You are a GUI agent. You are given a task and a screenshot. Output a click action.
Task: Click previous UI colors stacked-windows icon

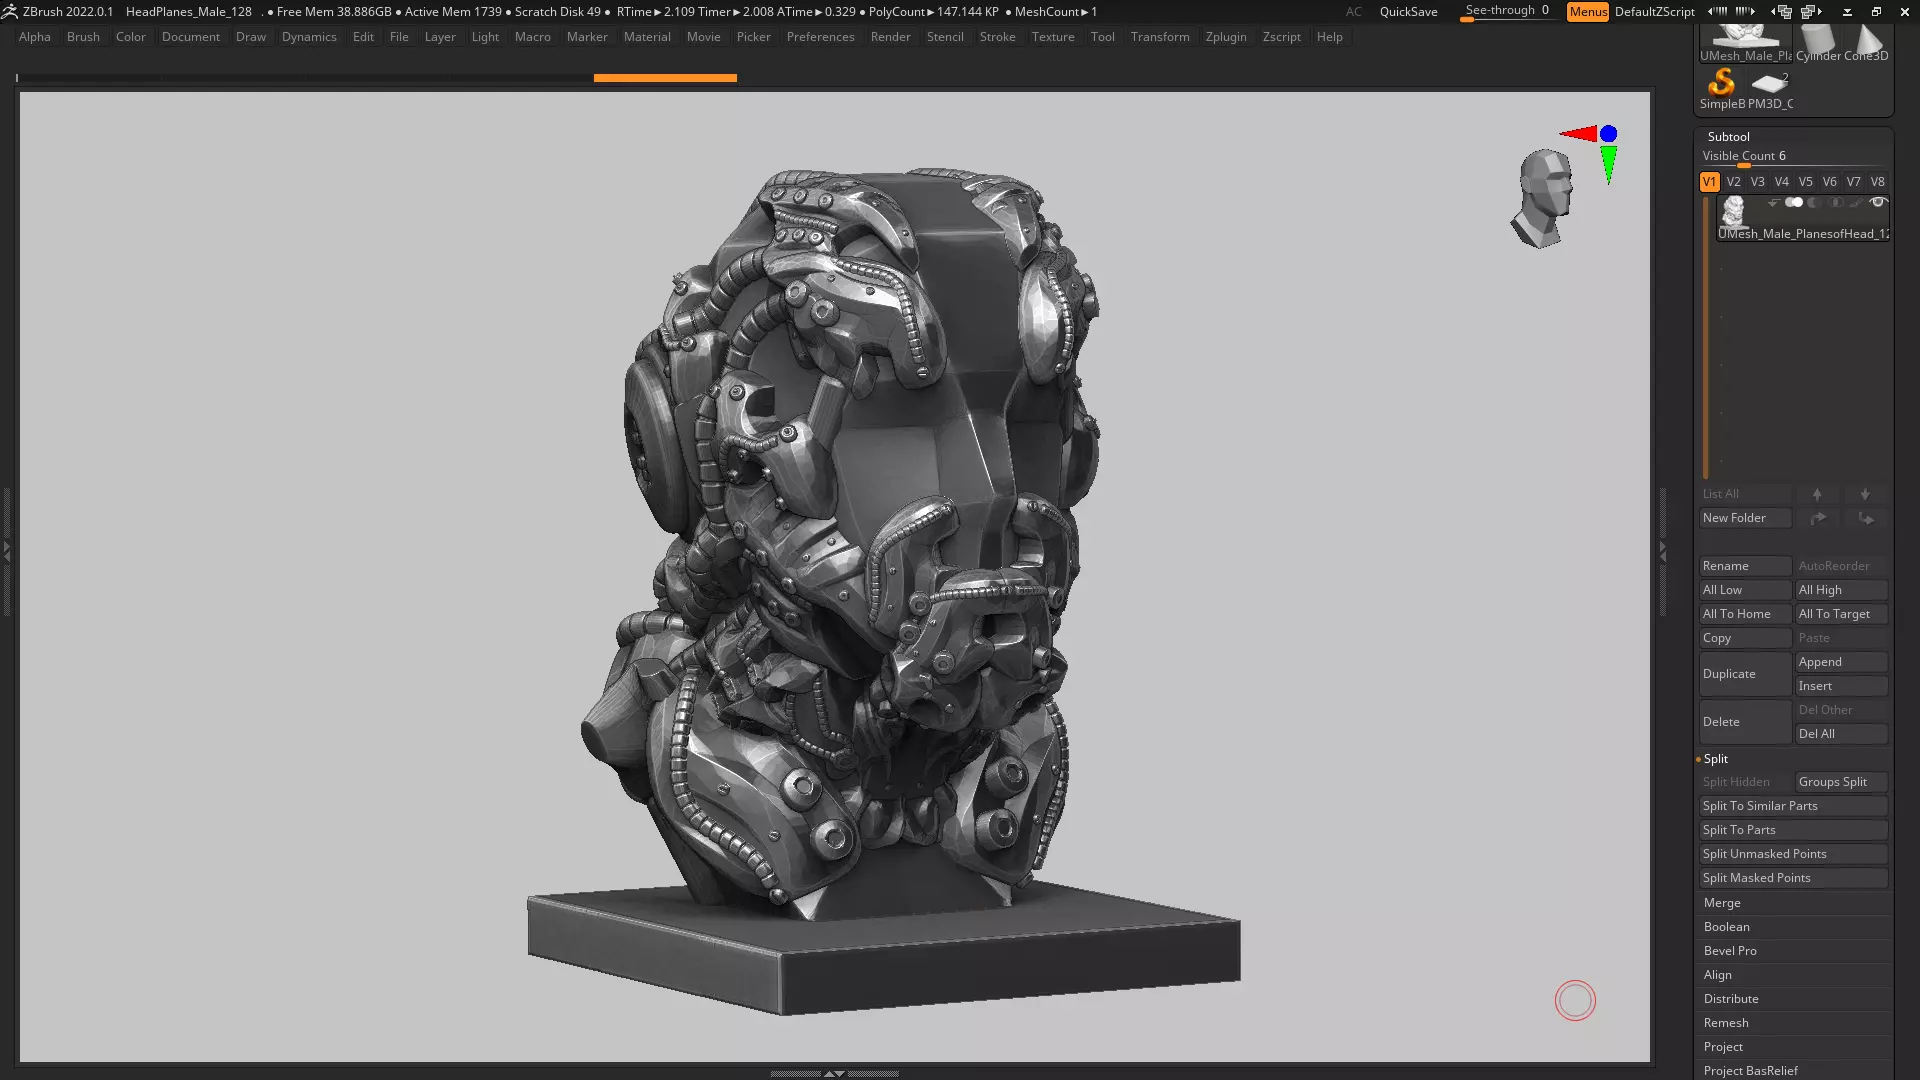(x=1782, y=11)
